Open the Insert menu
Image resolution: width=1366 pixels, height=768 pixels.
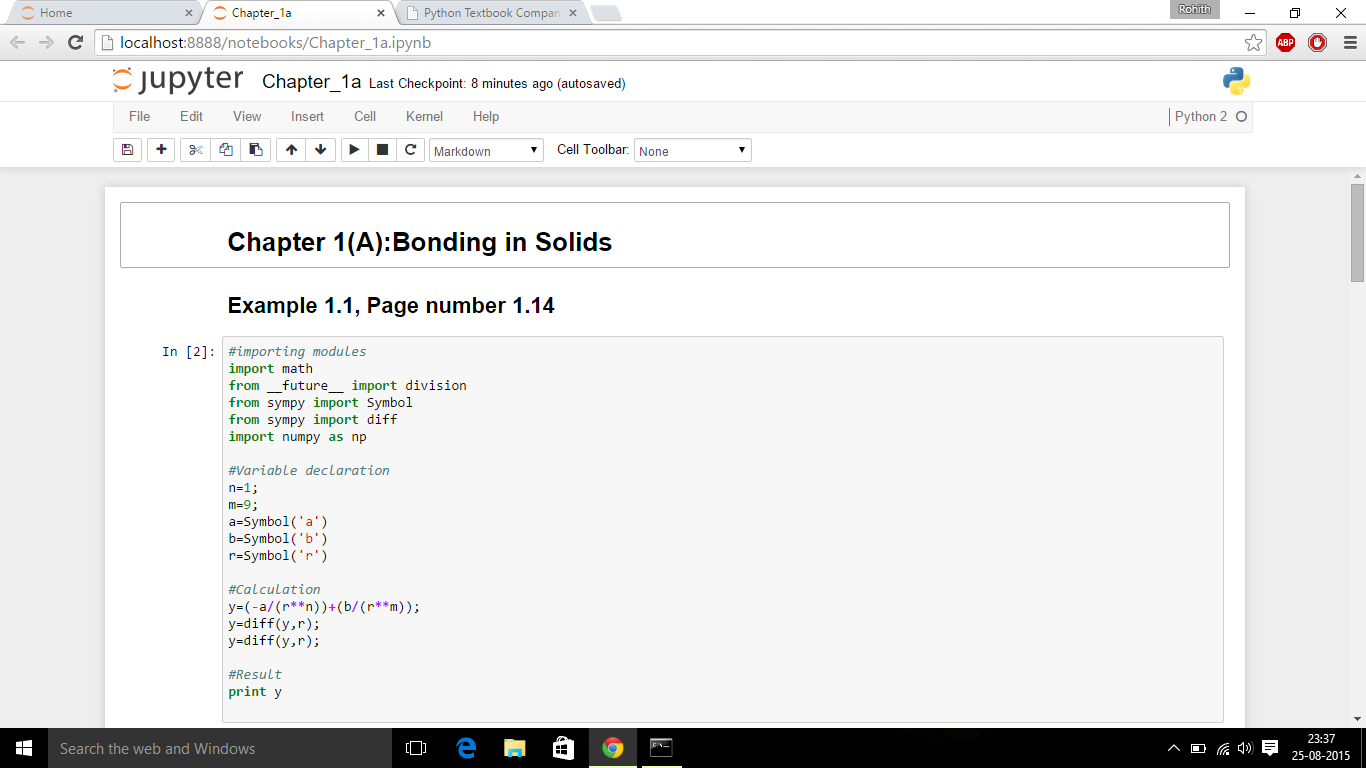tap(307, 117)
